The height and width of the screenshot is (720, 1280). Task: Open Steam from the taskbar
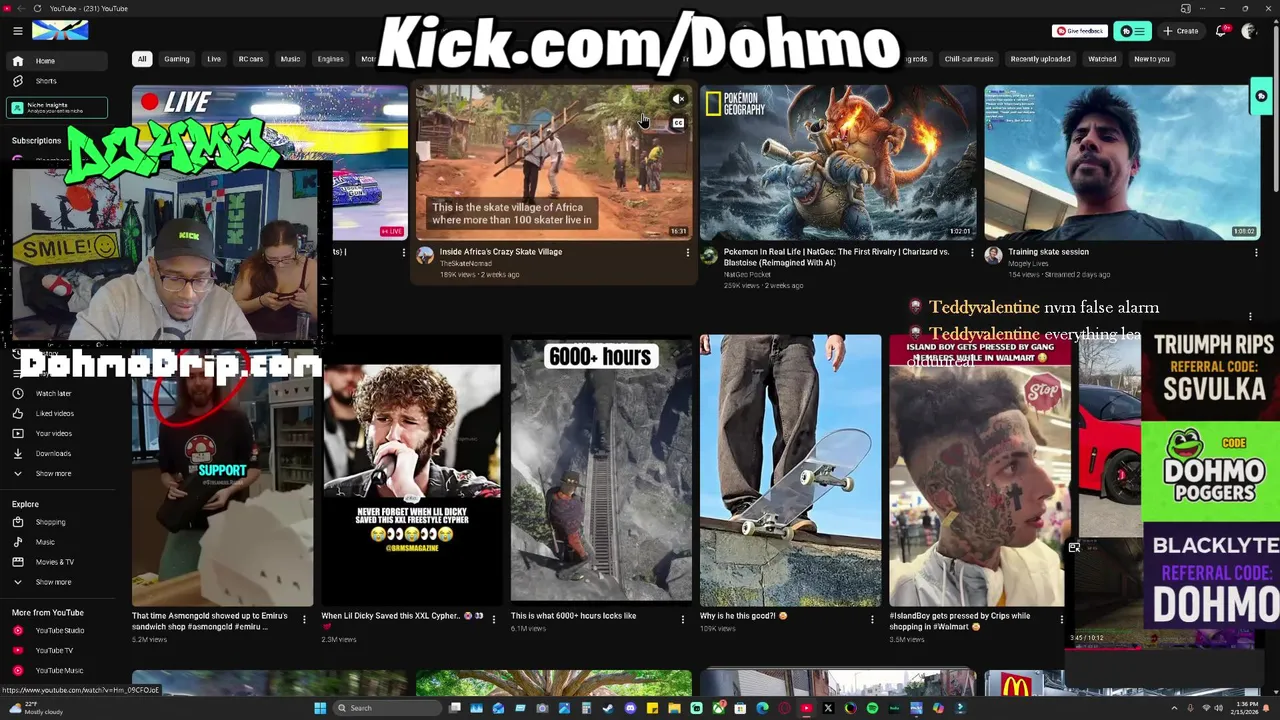[x=608, y=708]
